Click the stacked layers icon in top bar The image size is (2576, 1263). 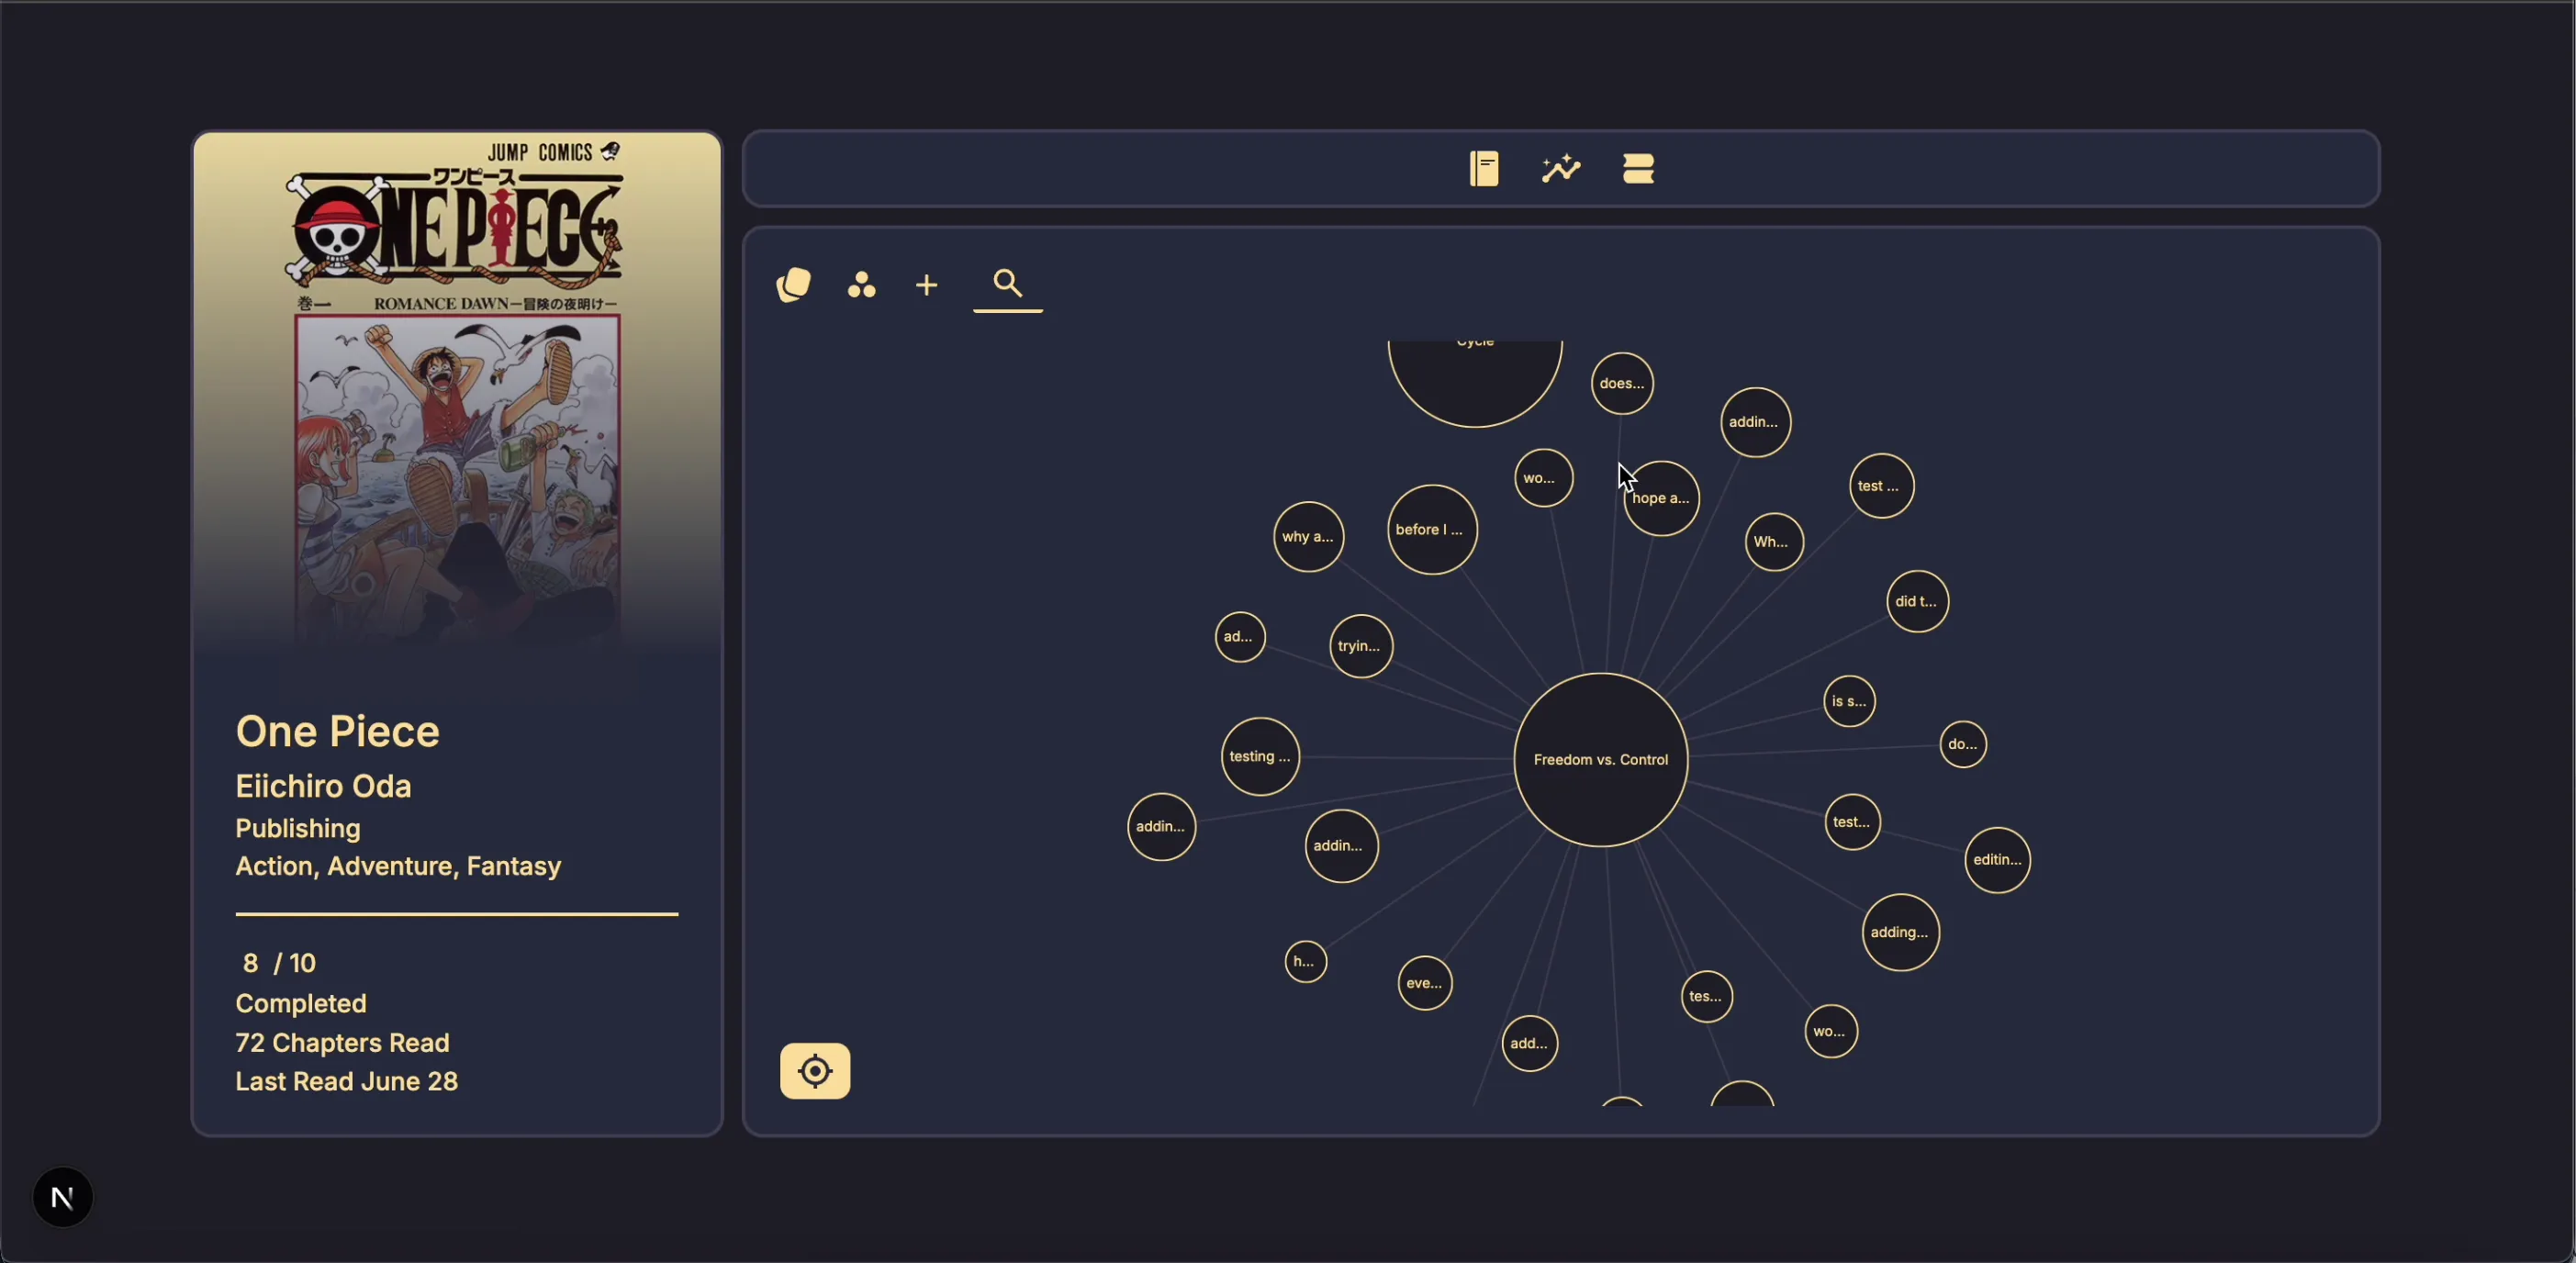click(x=1638, y=169)
